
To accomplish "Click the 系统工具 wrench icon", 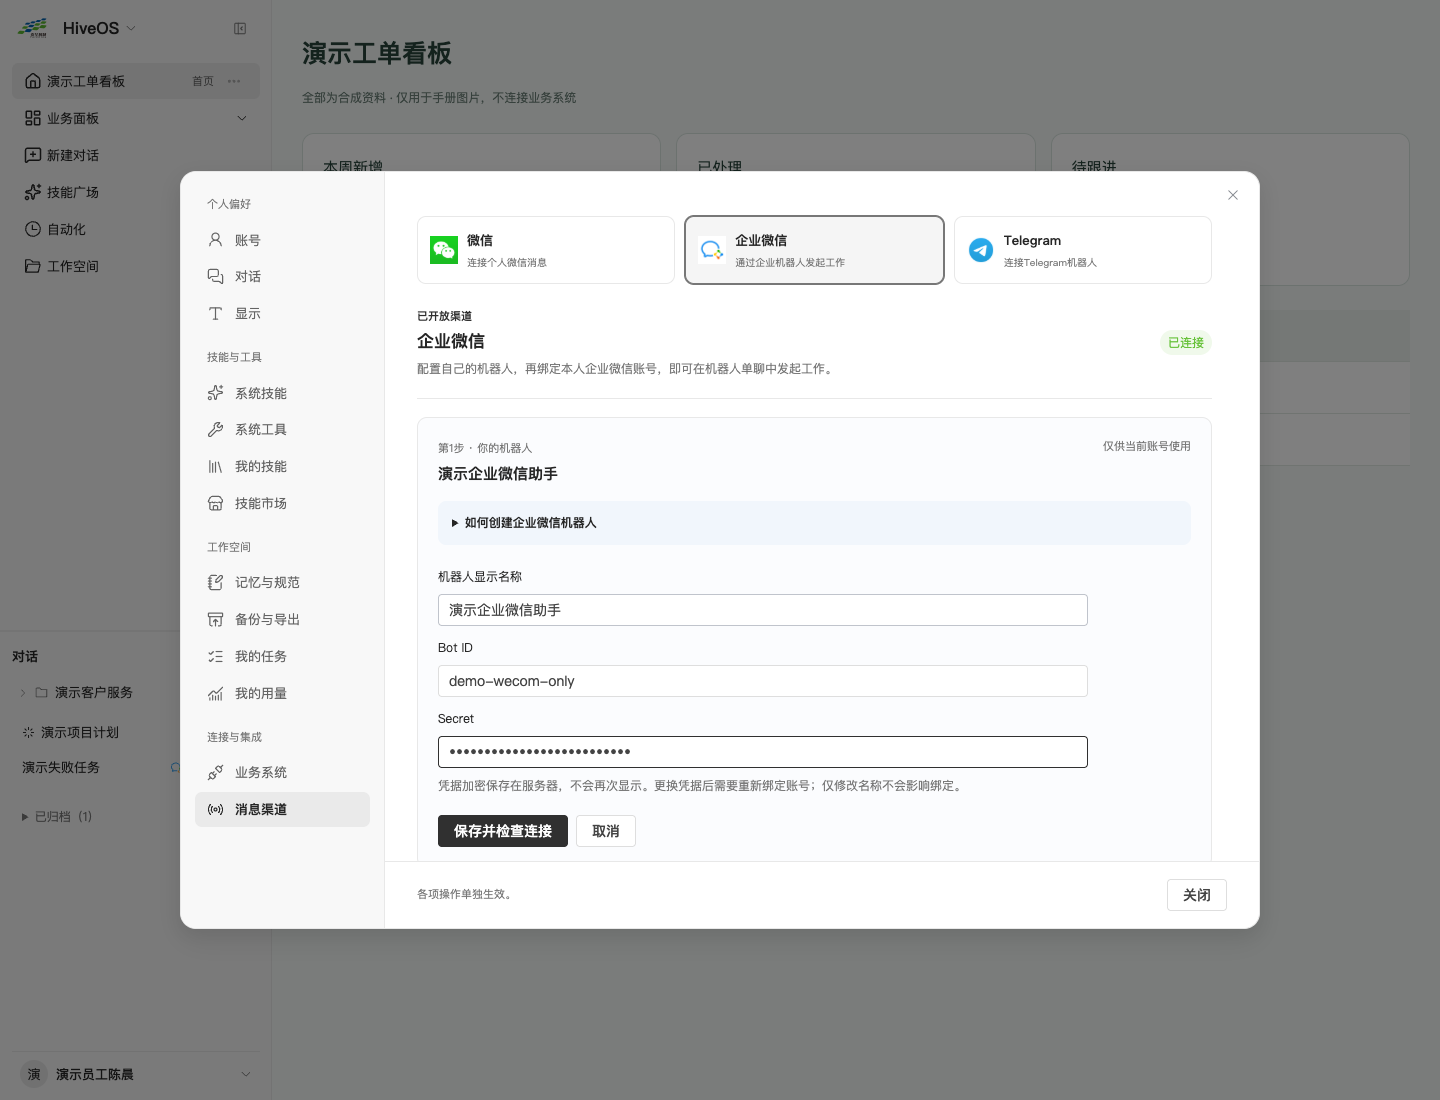I will tap(215, 430).
